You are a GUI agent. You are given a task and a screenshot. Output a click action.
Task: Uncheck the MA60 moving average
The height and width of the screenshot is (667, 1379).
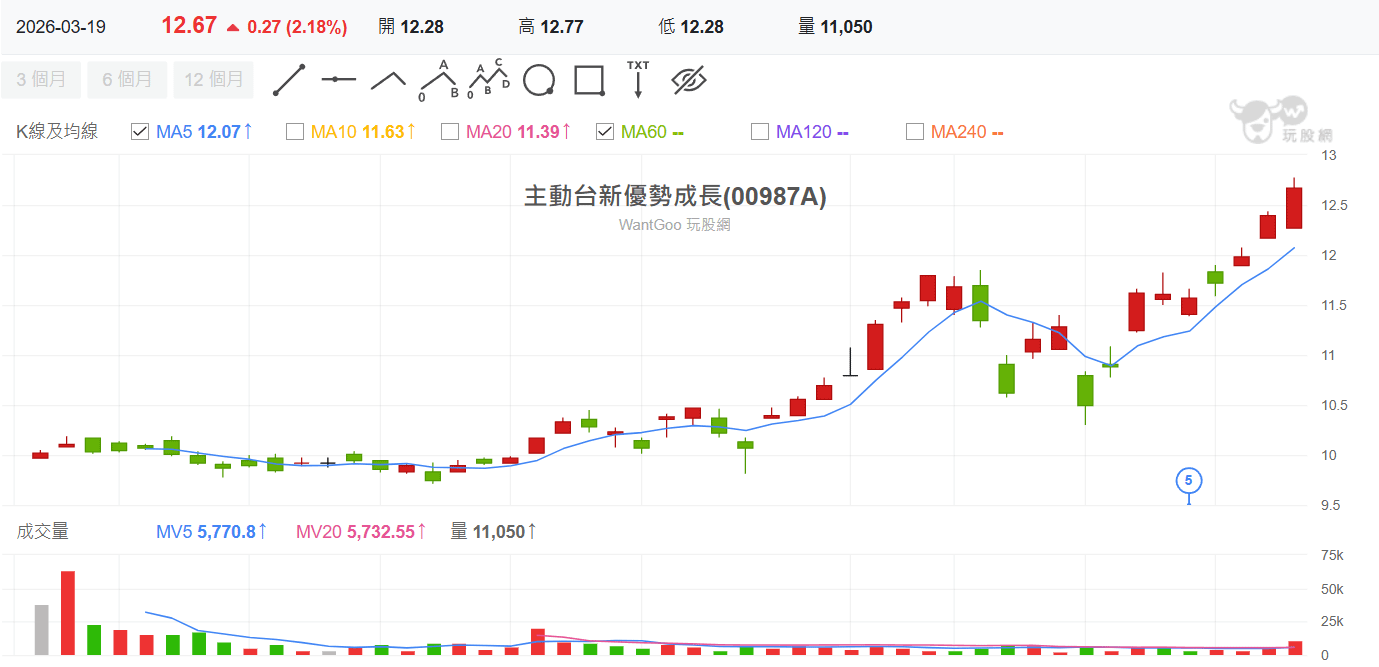tap(604, 131)
